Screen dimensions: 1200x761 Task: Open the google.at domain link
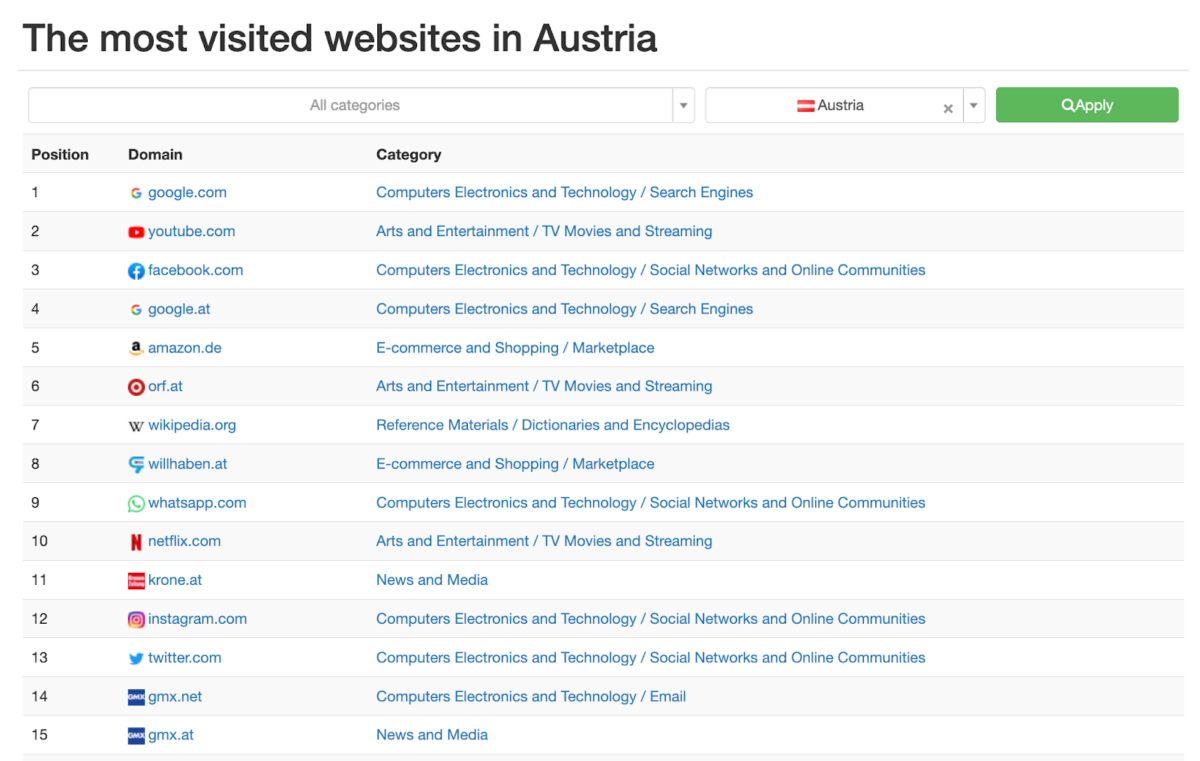pyautogui.click(x=179, y=309)
